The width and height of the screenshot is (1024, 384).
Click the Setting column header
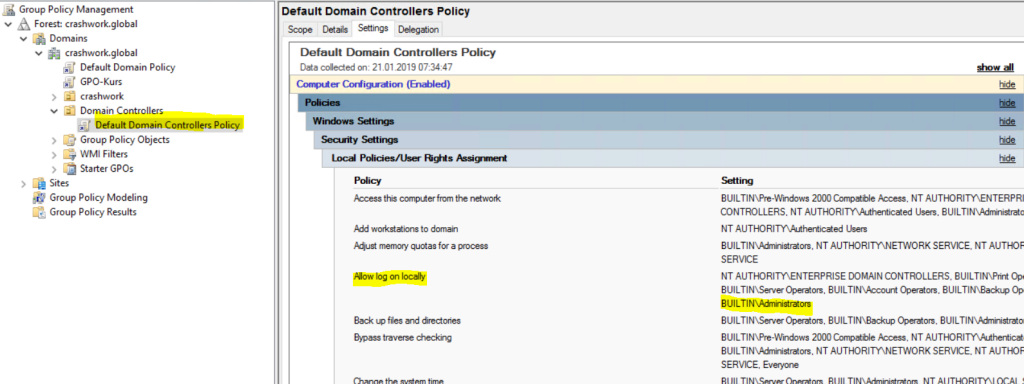pyautogui.click(x=737, y=180)
